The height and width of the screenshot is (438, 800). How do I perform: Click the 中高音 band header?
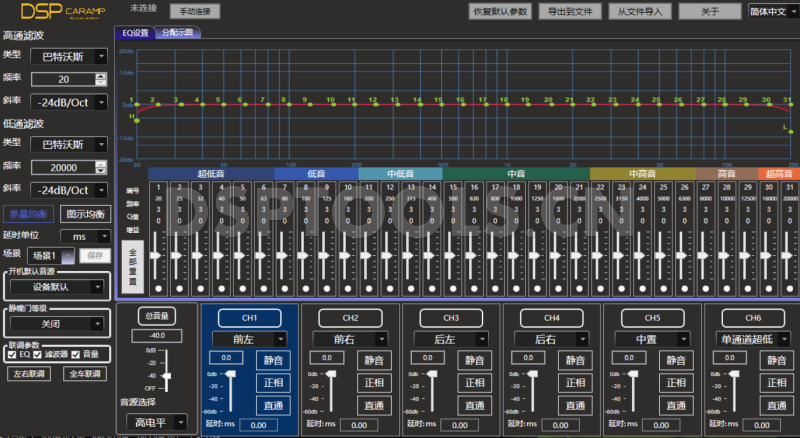(x=641, y=174)
